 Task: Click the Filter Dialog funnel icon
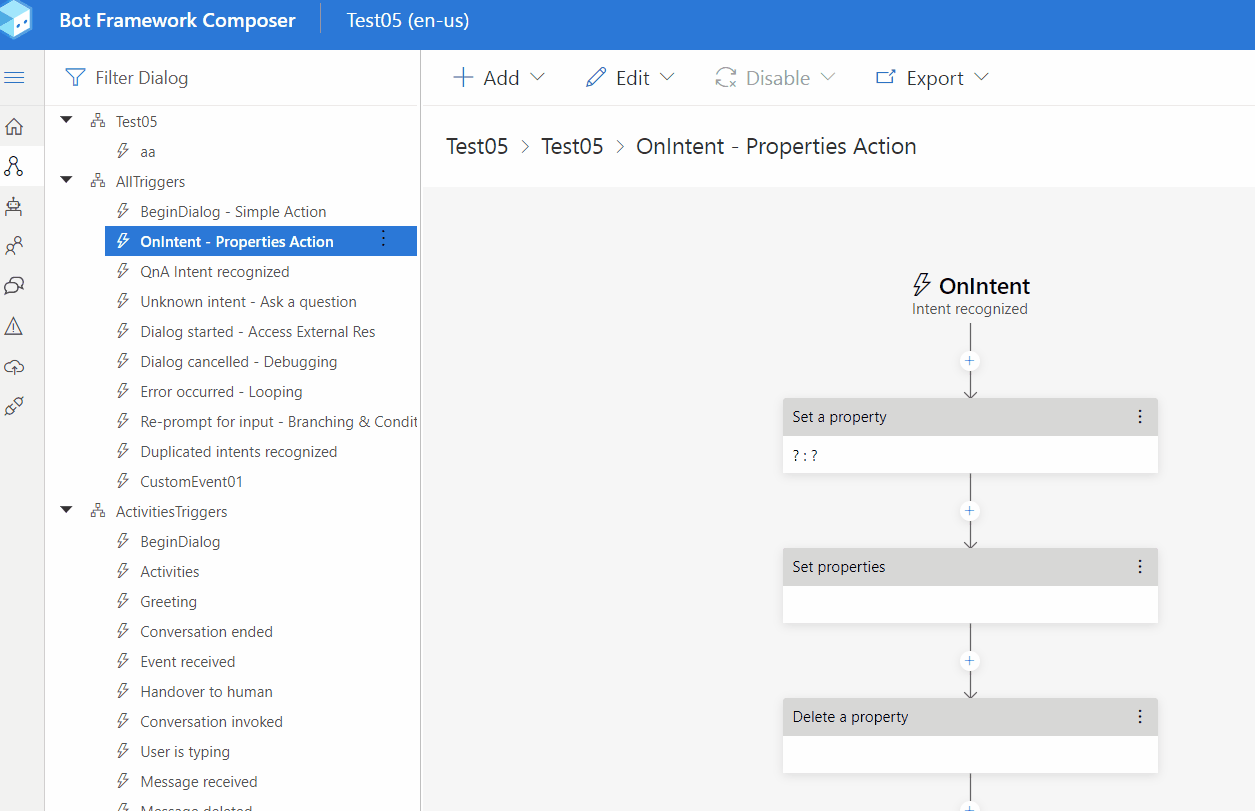tap(75, 77)
